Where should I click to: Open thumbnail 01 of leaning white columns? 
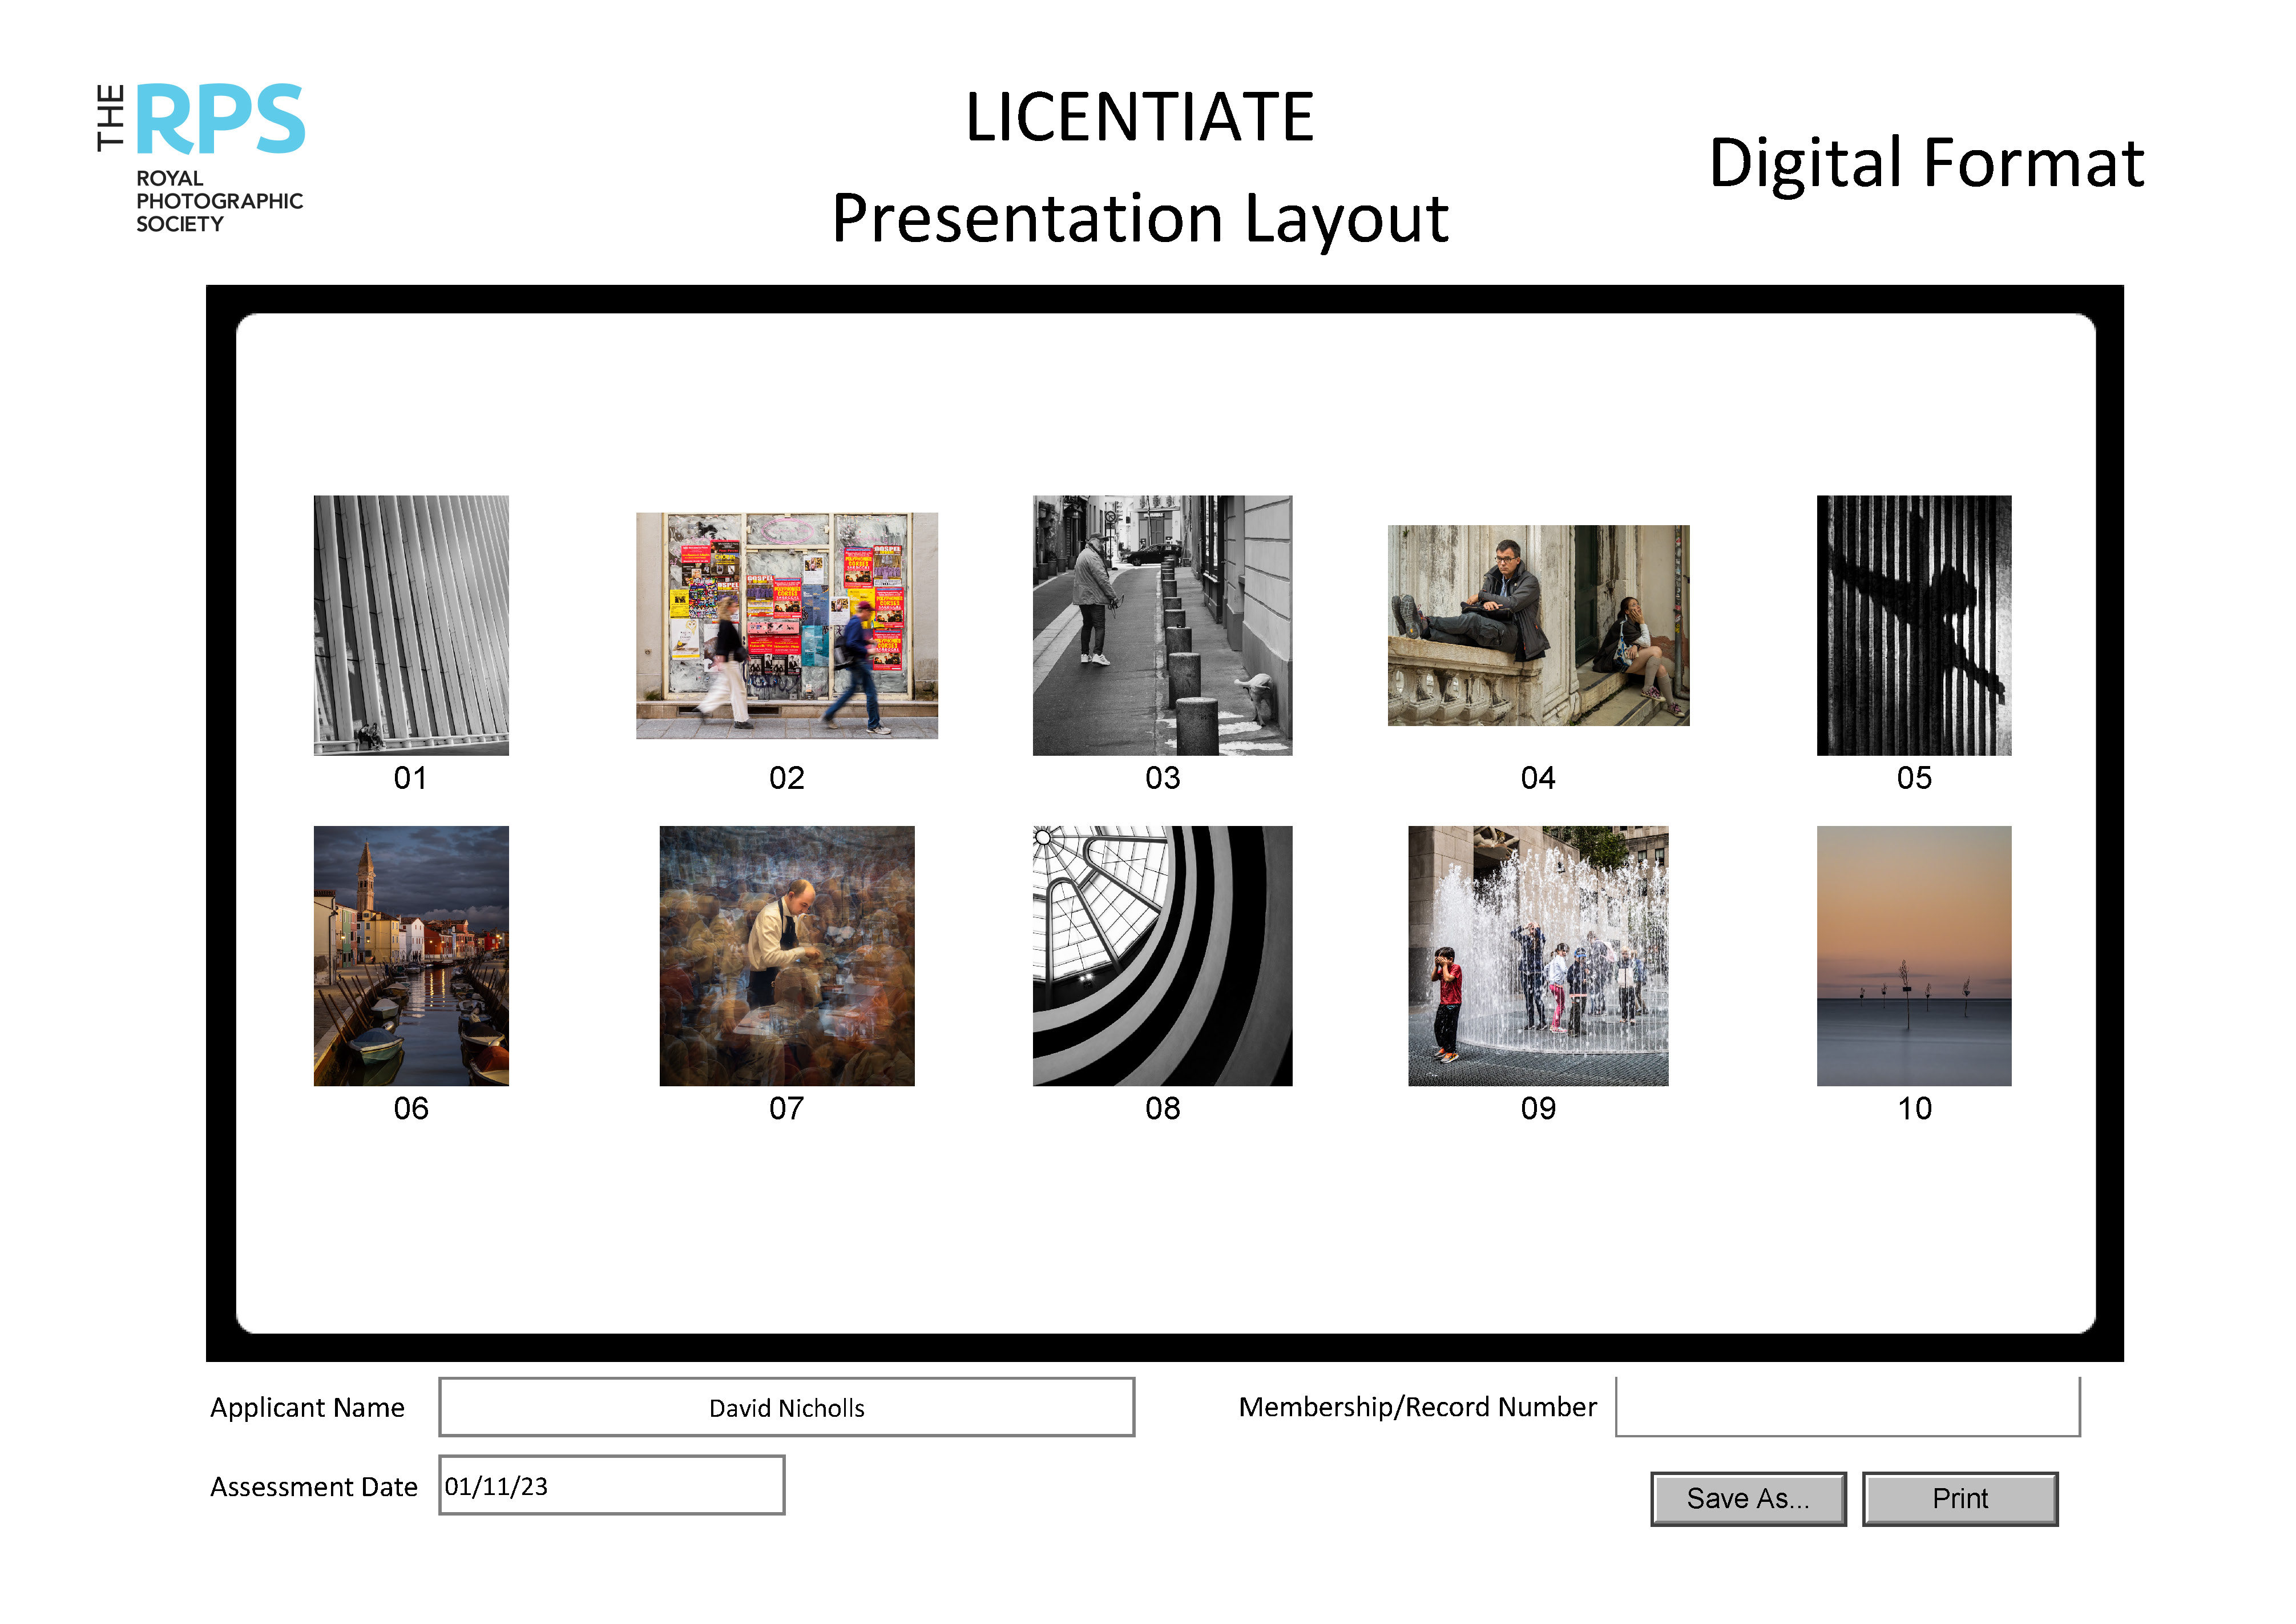coord(411,625)
